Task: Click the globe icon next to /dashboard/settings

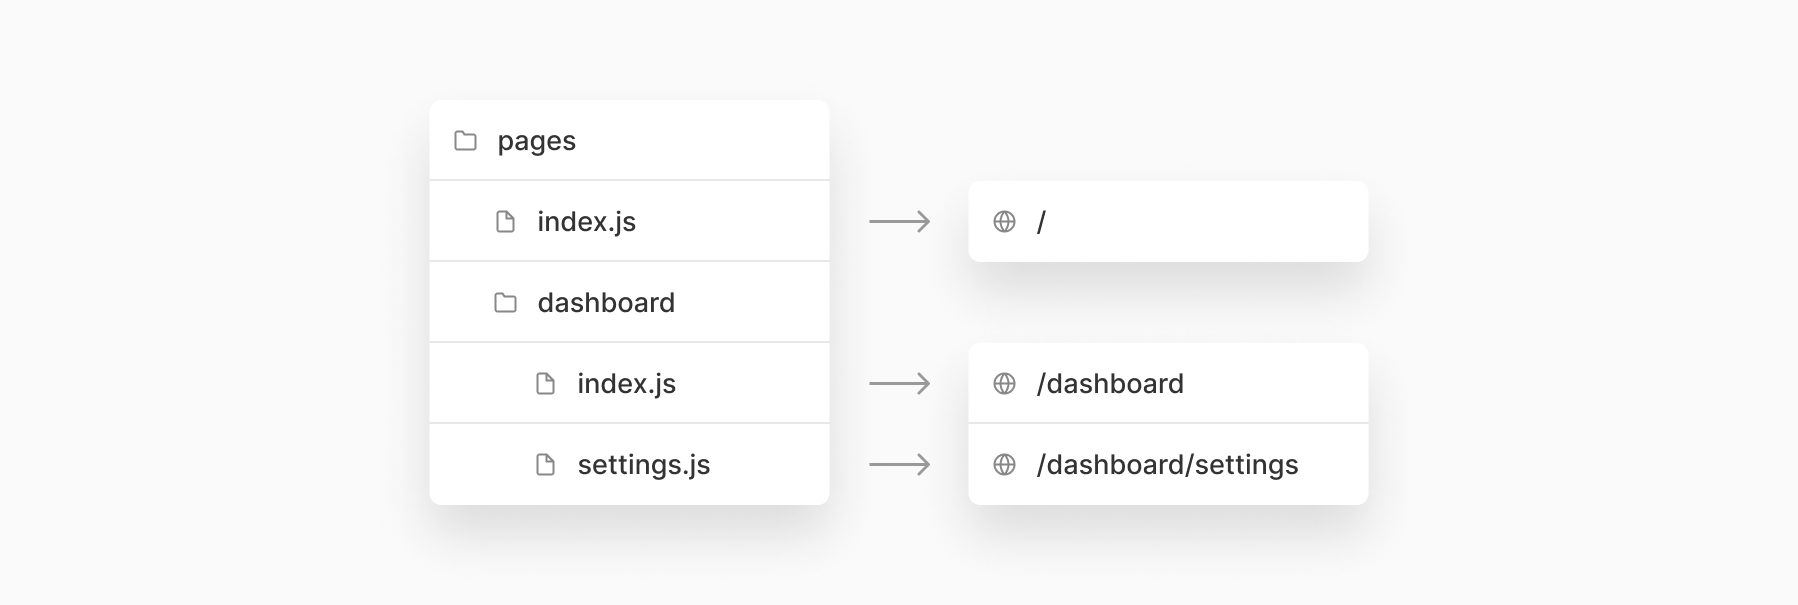Action: (1005, 464)
